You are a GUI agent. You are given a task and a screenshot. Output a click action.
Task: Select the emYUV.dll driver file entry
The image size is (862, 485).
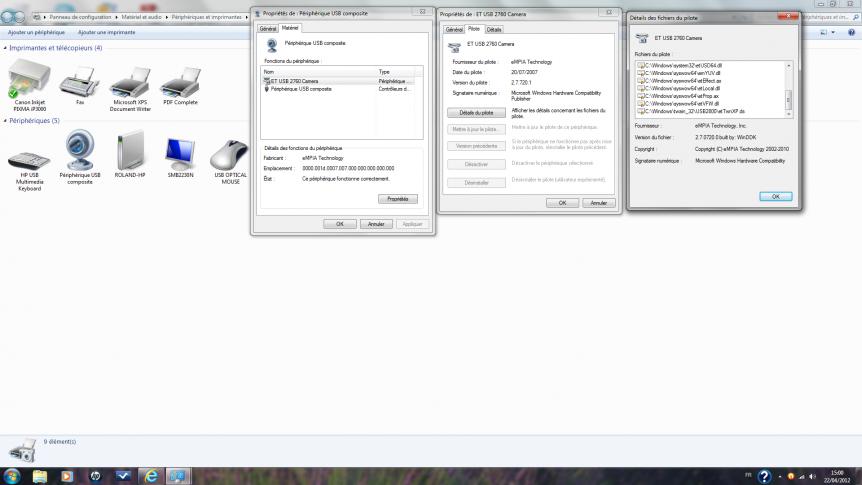pos(679,73)
